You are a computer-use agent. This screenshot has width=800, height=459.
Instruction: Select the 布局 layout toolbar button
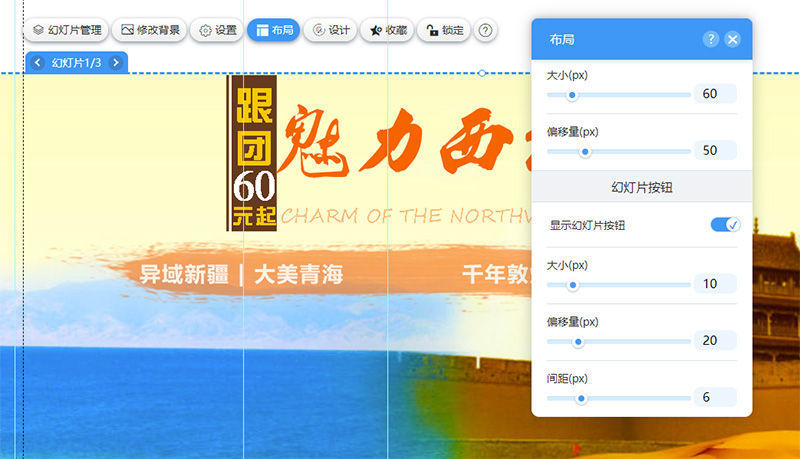tap(274, 30)
